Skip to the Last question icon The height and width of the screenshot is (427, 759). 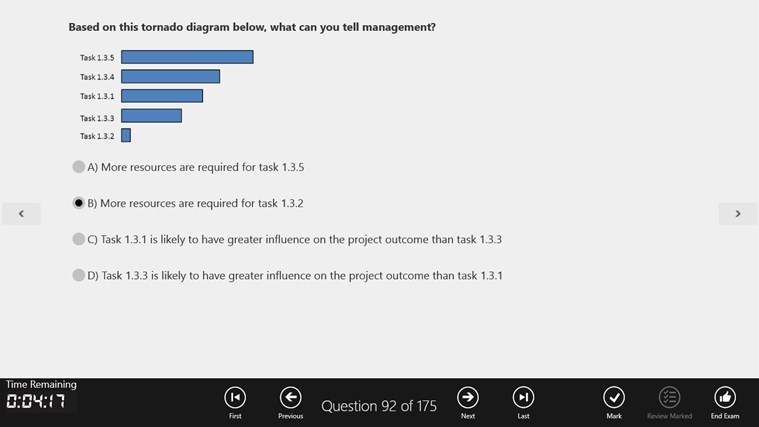523,397
